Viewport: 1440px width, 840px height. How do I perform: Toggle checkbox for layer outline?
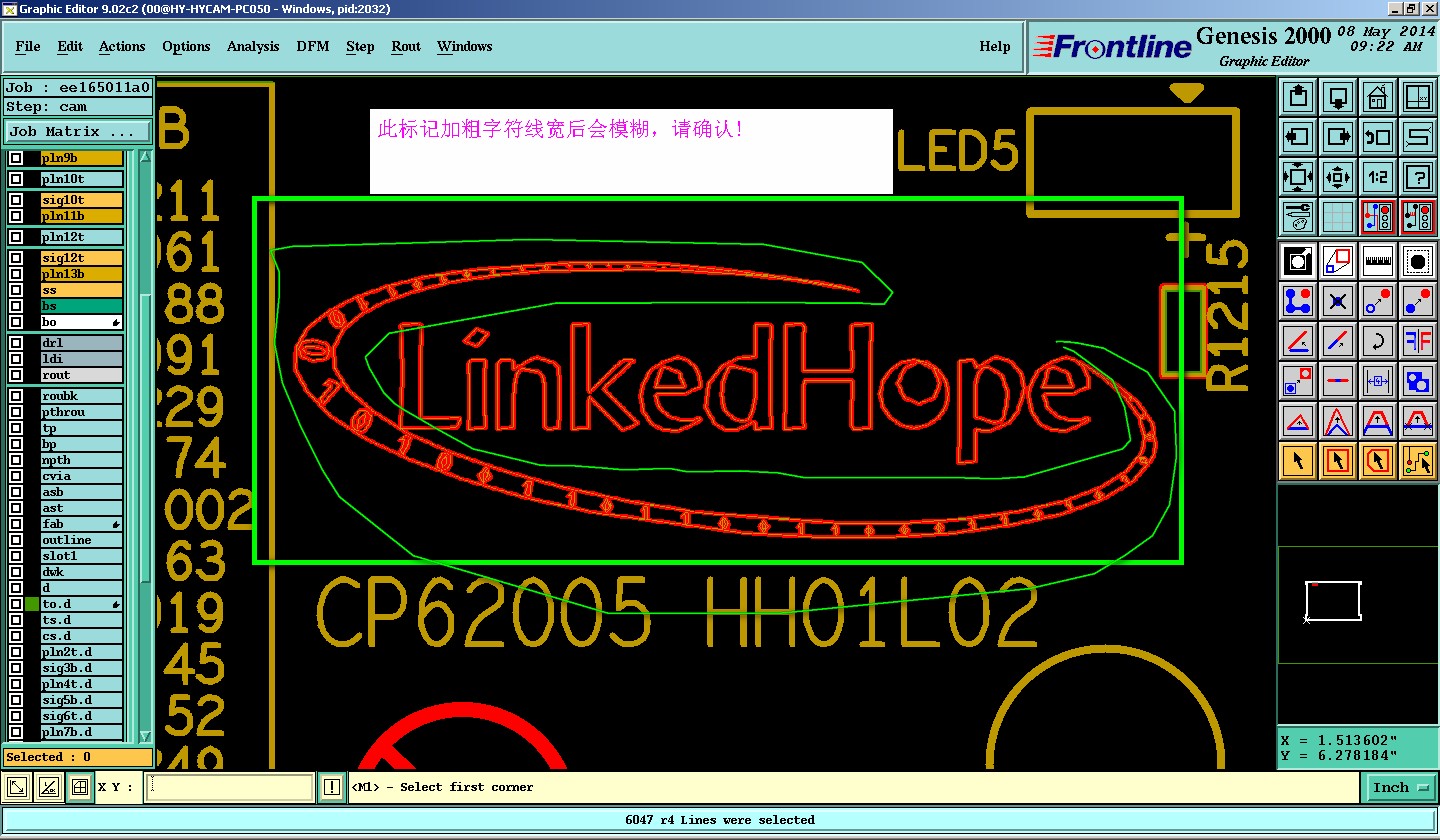(x=16, y=540)
